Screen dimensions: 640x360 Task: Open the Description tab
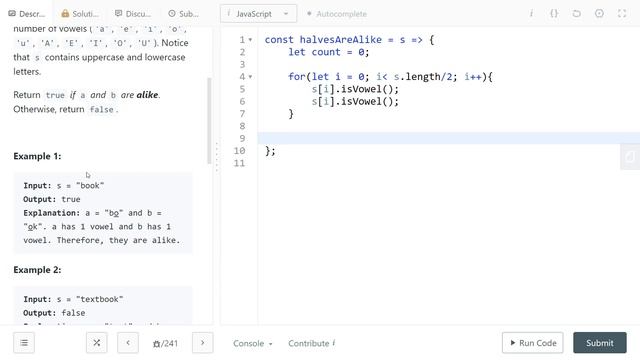27,14
